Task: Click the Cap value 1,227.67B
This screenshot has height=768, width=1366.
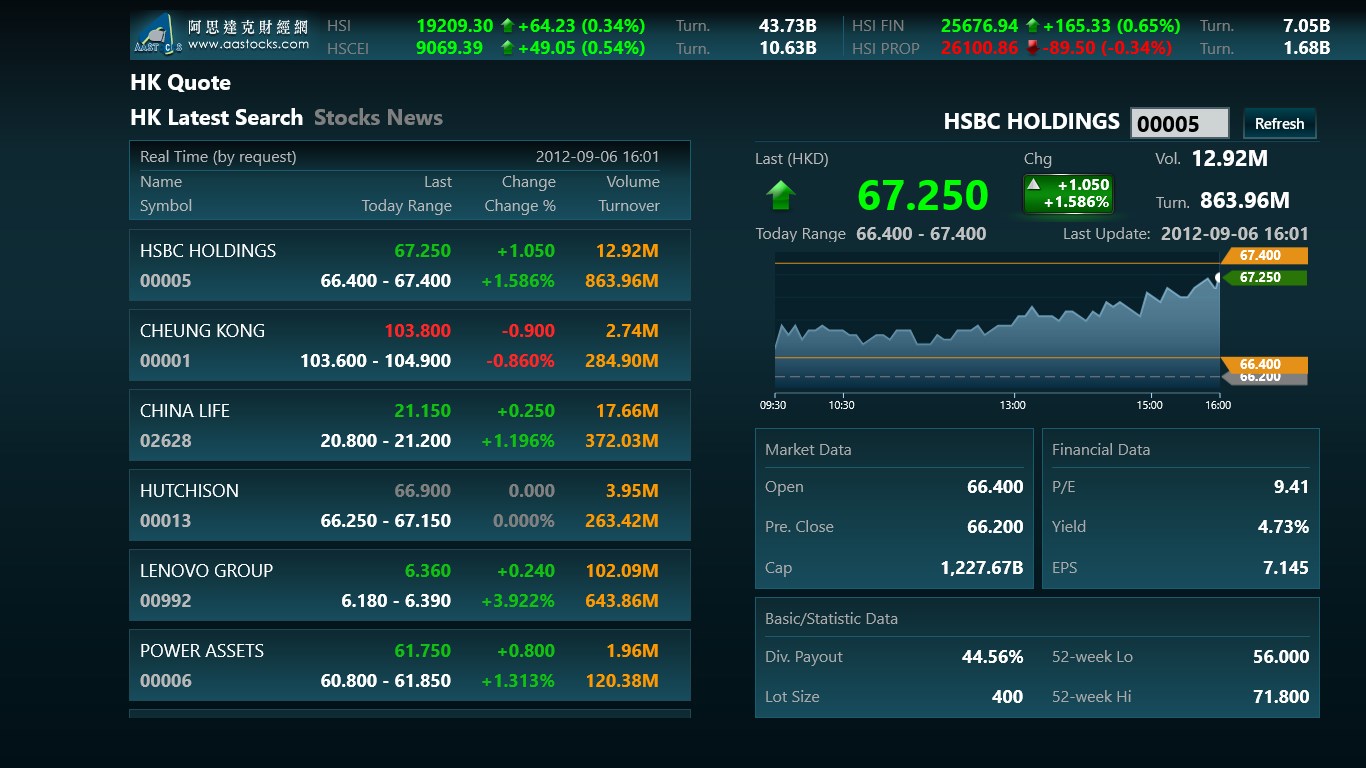Action: click(x=982, y=568)
